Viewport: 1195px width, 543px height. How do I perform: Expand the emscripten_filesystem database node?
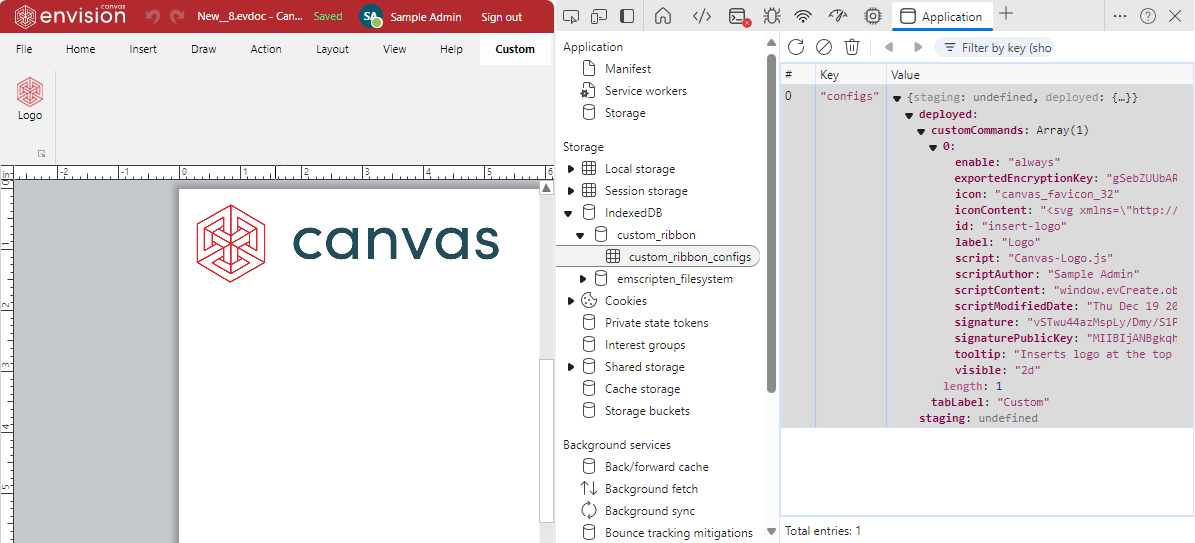[x=584, y=279]
